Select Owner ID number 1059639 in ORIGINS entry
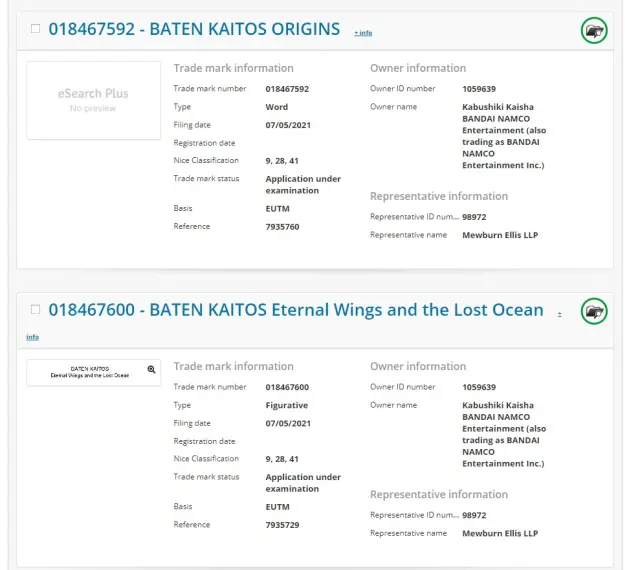This screenshot has height=570, width=640. (x=479, y=89)
